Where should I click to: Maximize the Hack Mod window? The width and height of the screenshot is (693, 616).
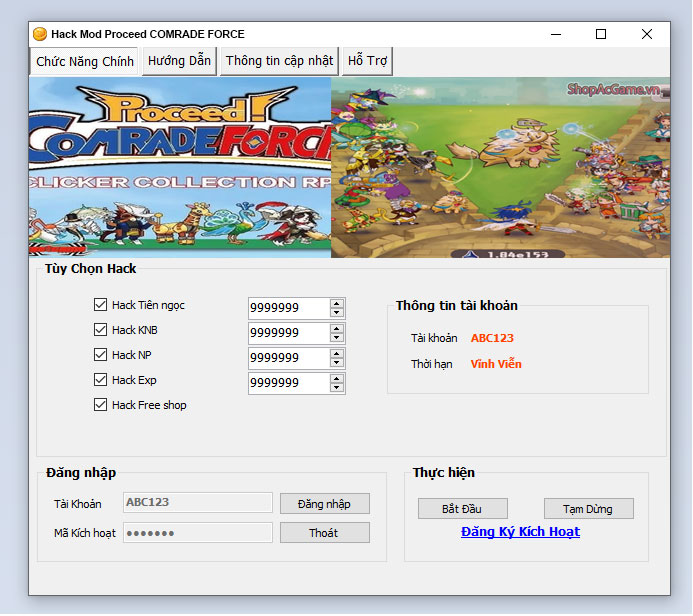tap(601, 34)
